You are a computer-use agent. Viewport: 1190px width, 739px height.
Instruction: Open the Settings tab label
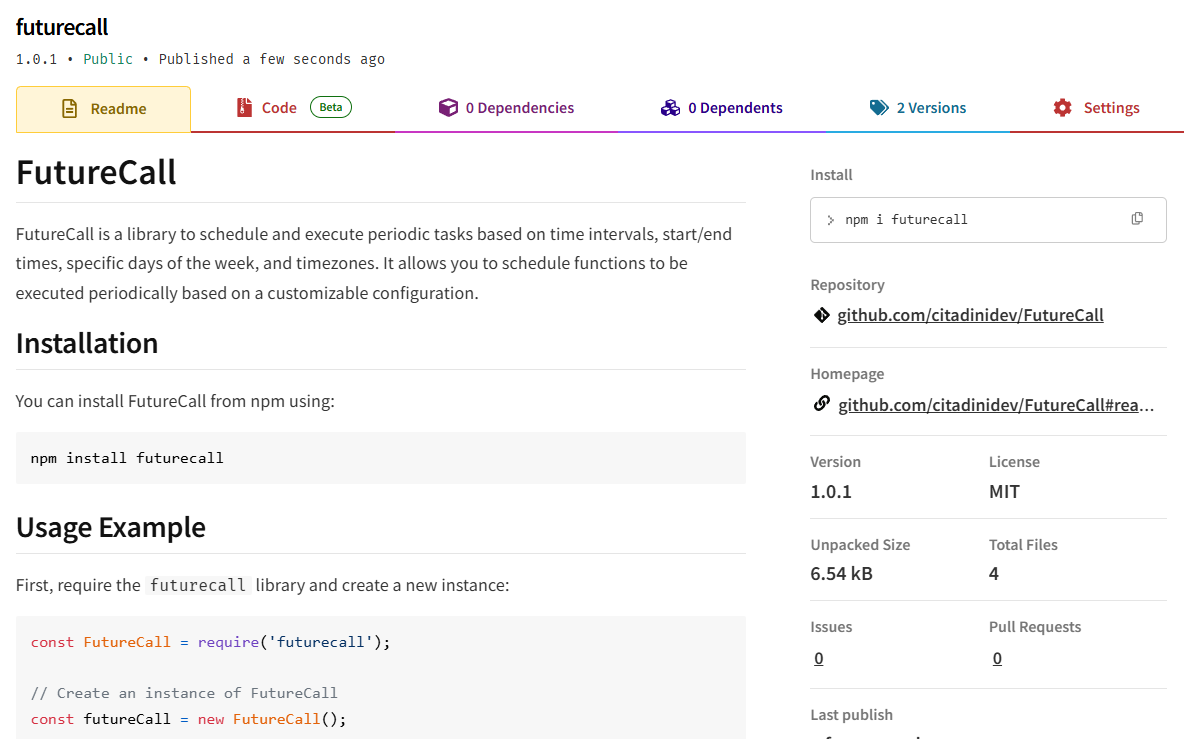1111,108
